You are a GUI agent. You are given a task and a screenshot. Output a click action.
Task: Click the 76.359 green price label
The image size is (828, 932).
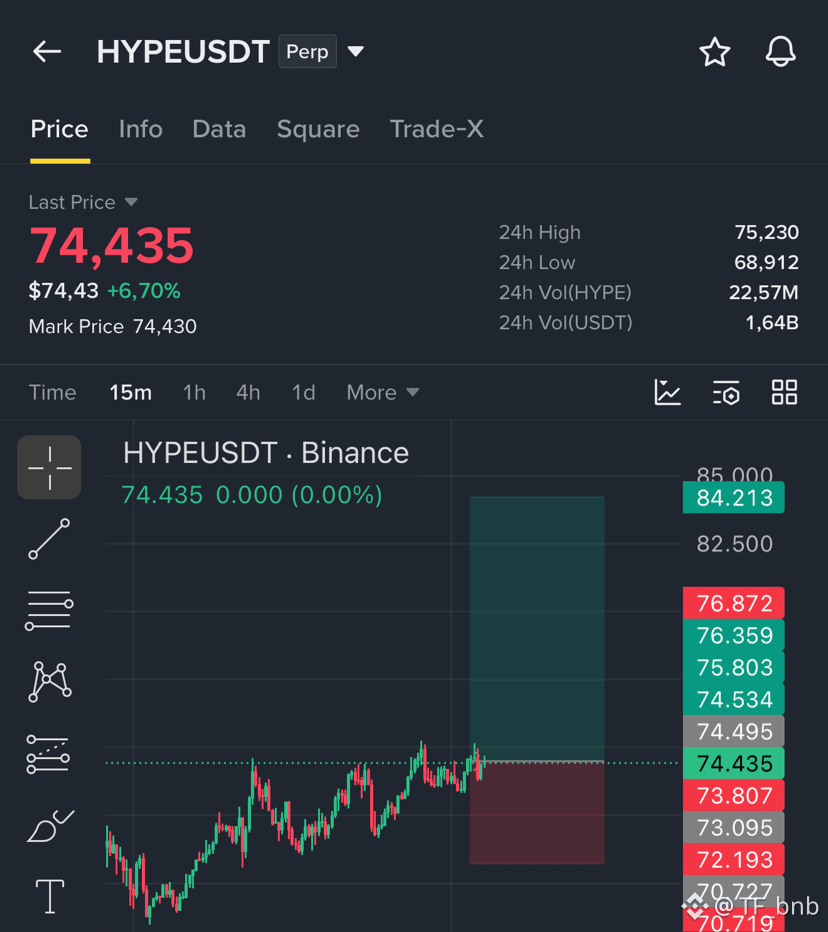click(733, 635)
